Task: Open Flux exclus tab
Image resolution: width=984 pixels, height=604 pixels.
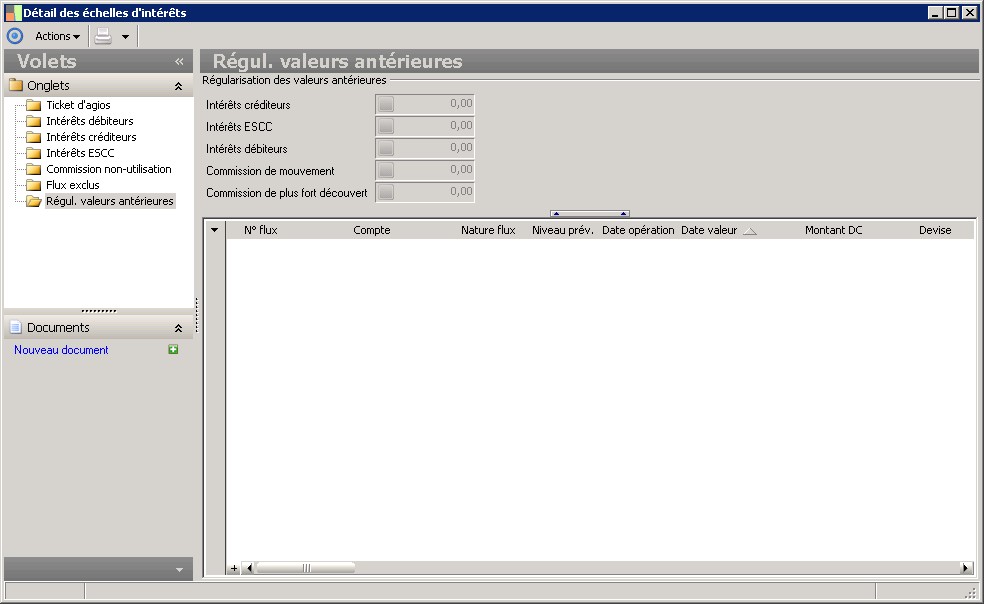Action: (73, 185)
